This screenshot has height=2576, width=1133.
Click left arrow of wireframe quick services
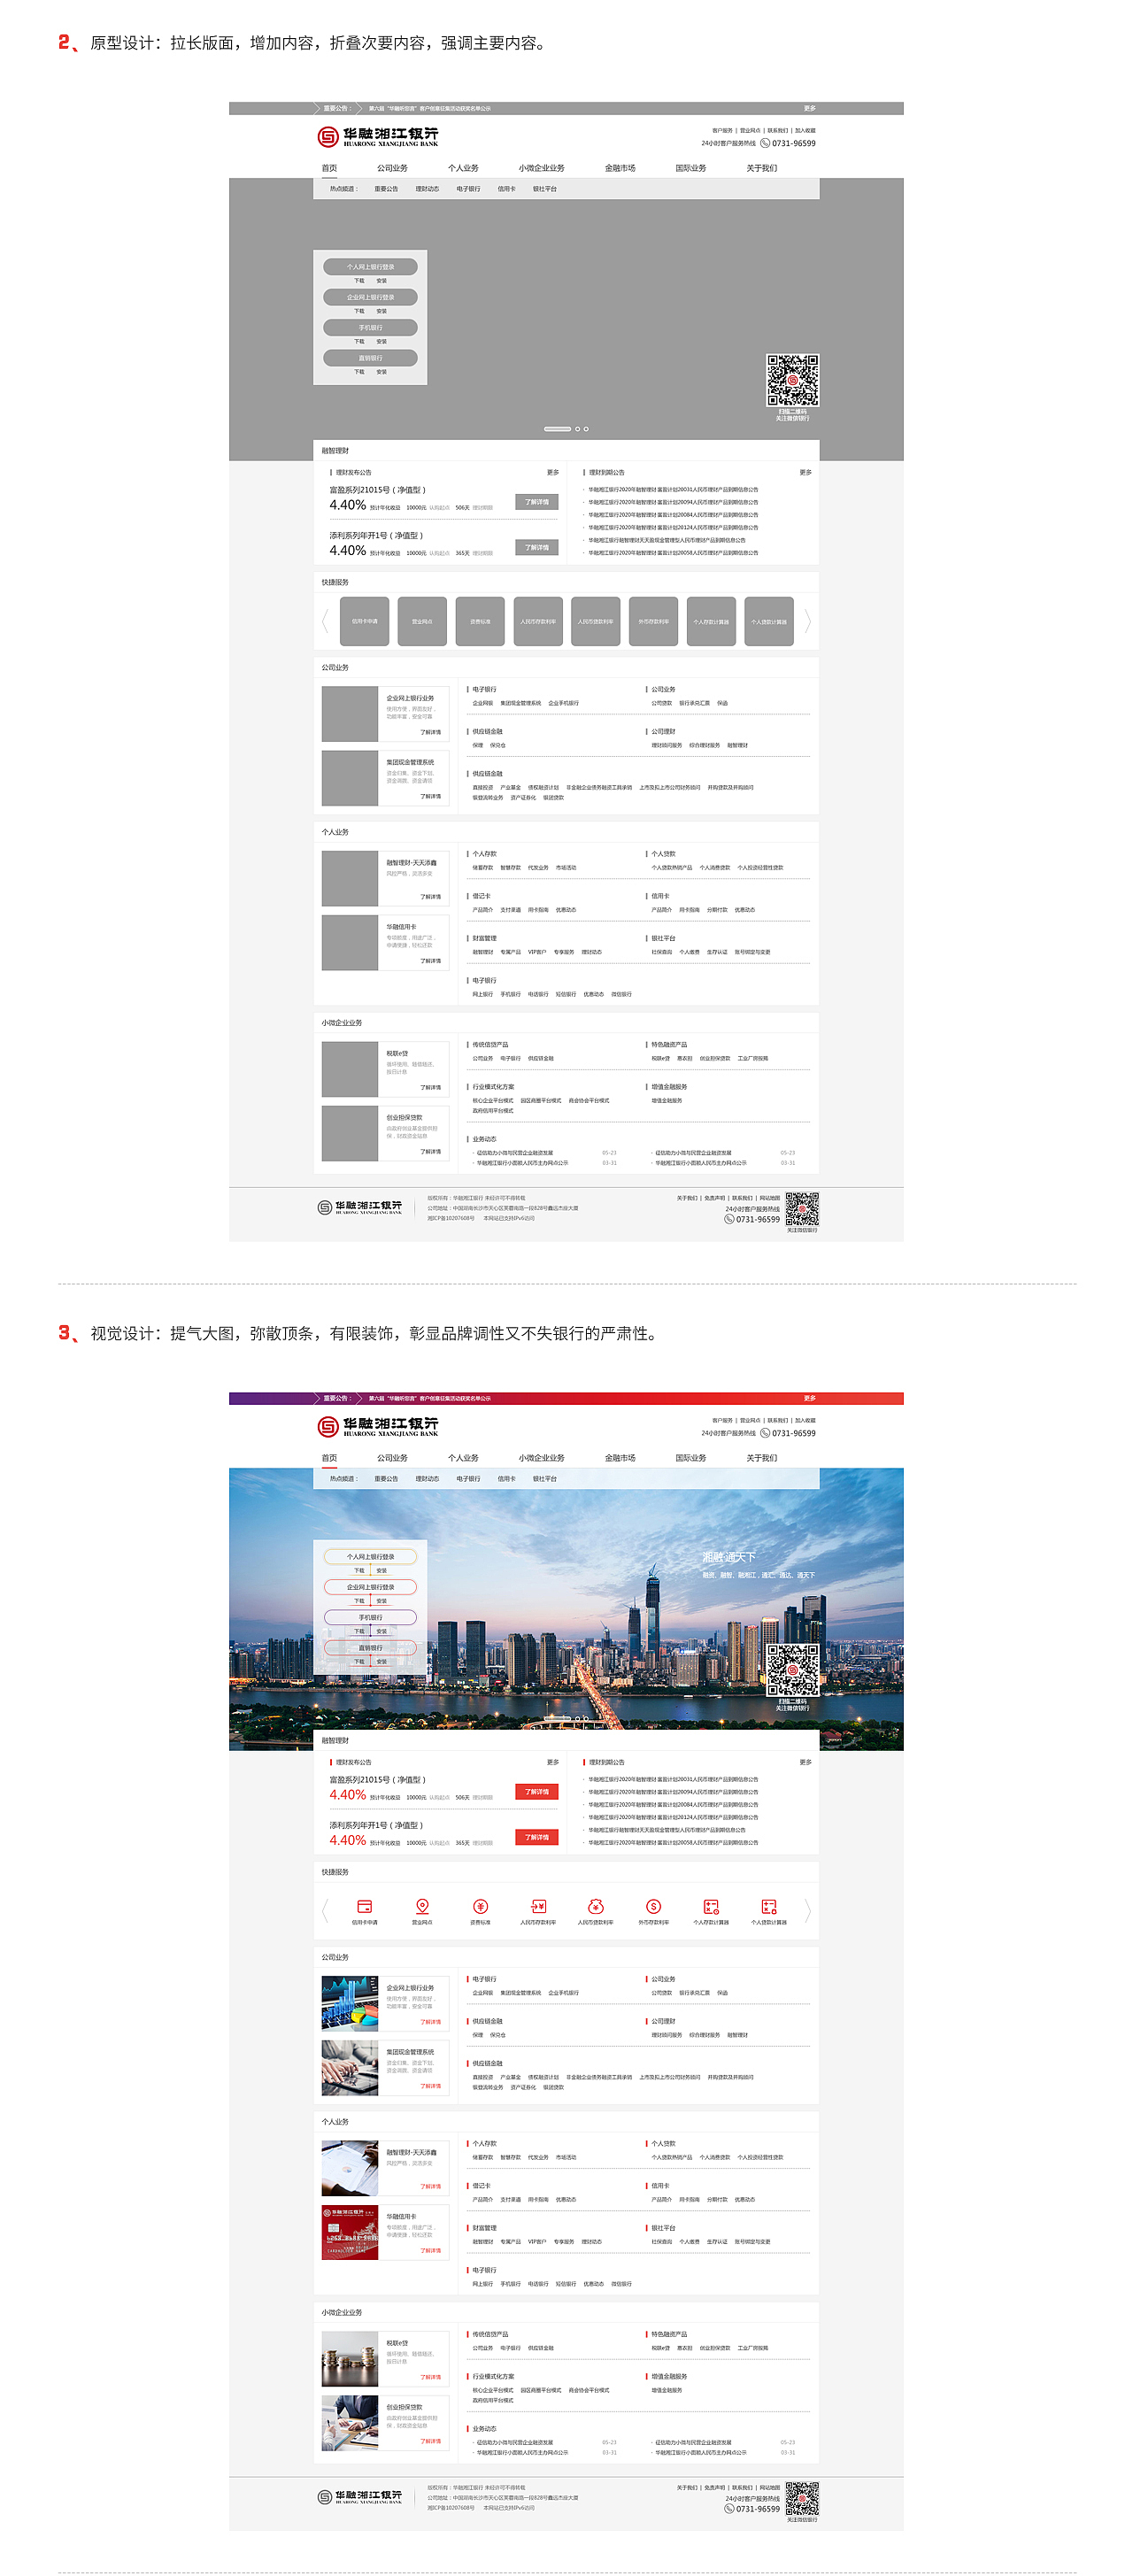tap(325, 621)
